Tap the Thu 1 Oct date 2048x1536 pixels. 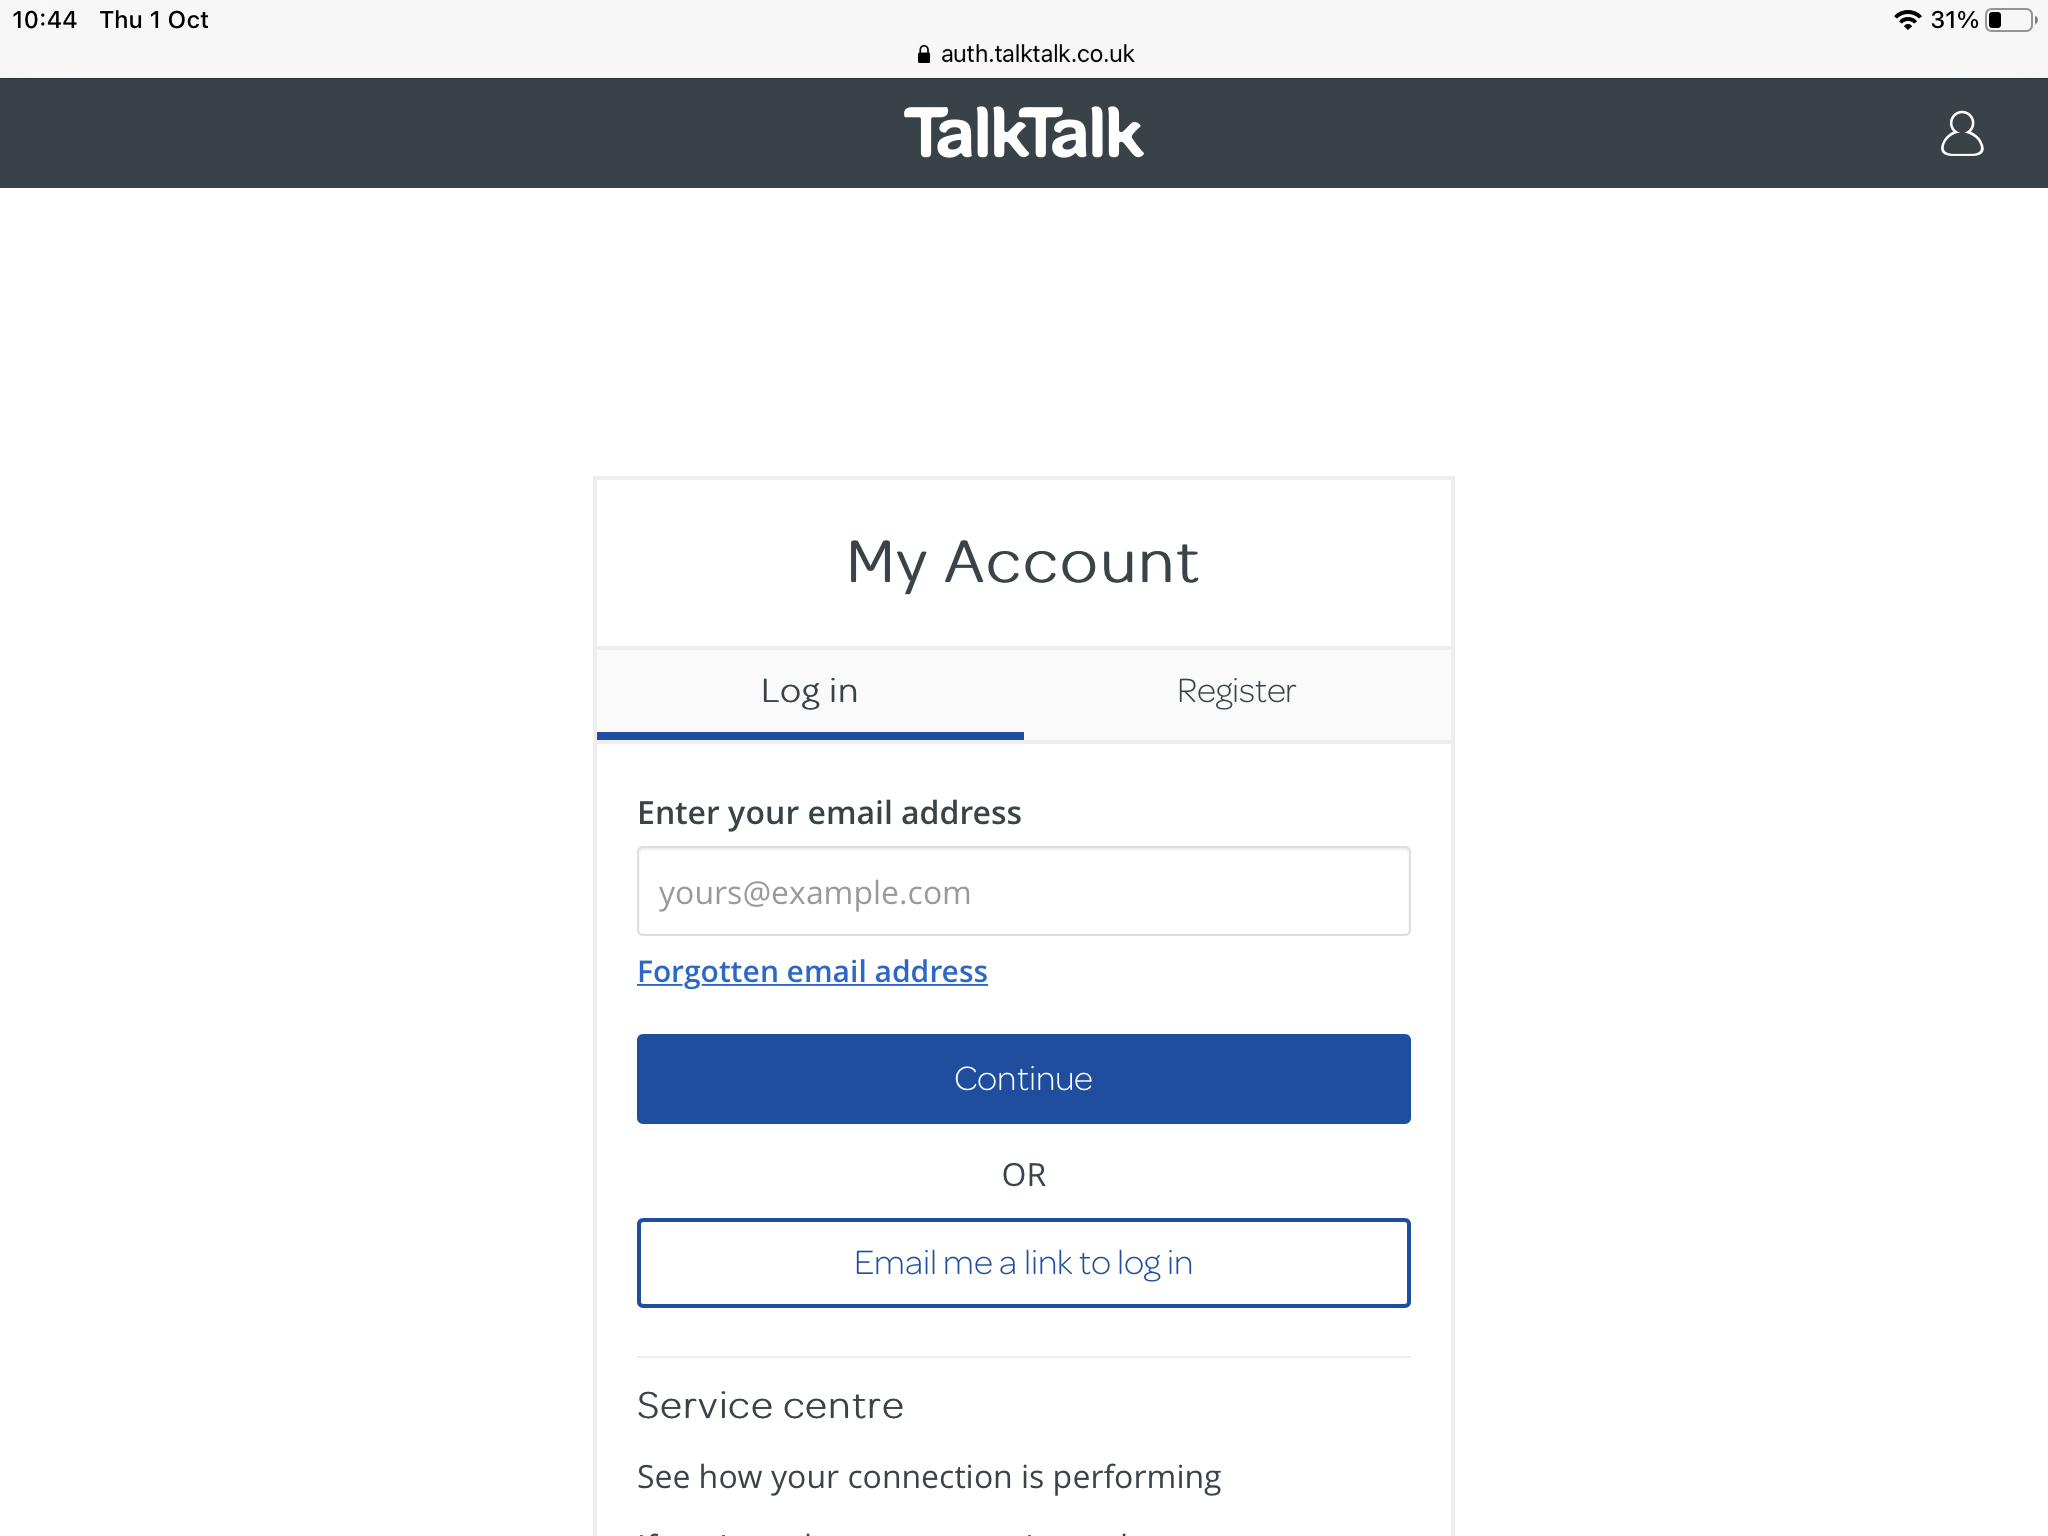[154, 20]
